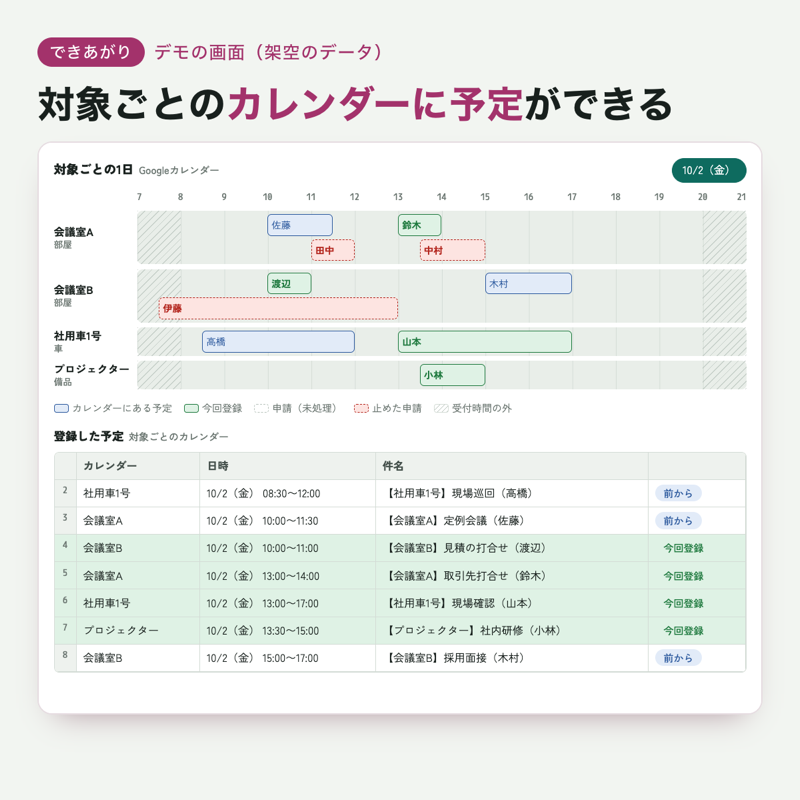Click the 08:30〜12:00 date cell
This screenshot has height=800, width=800.
pos(288,493)
